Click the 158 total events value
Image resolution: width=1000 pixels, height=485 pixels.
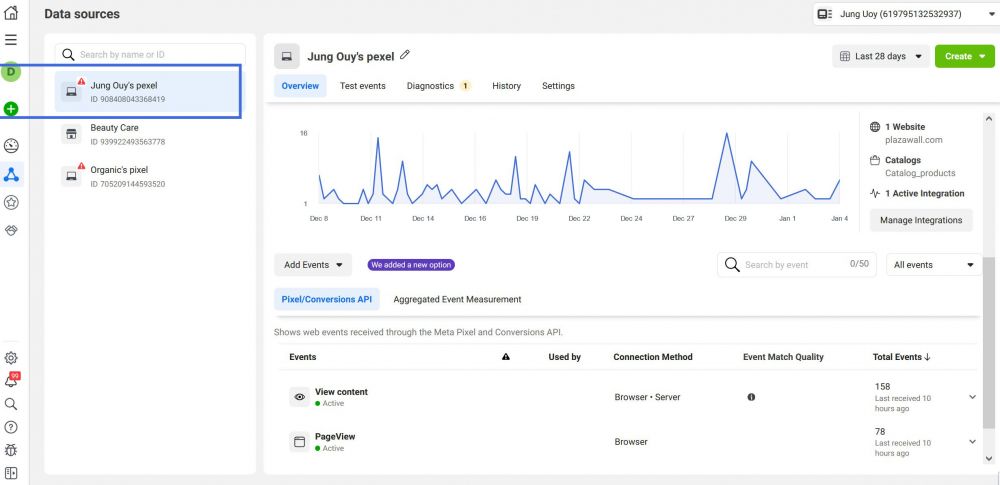coord(883,386)
